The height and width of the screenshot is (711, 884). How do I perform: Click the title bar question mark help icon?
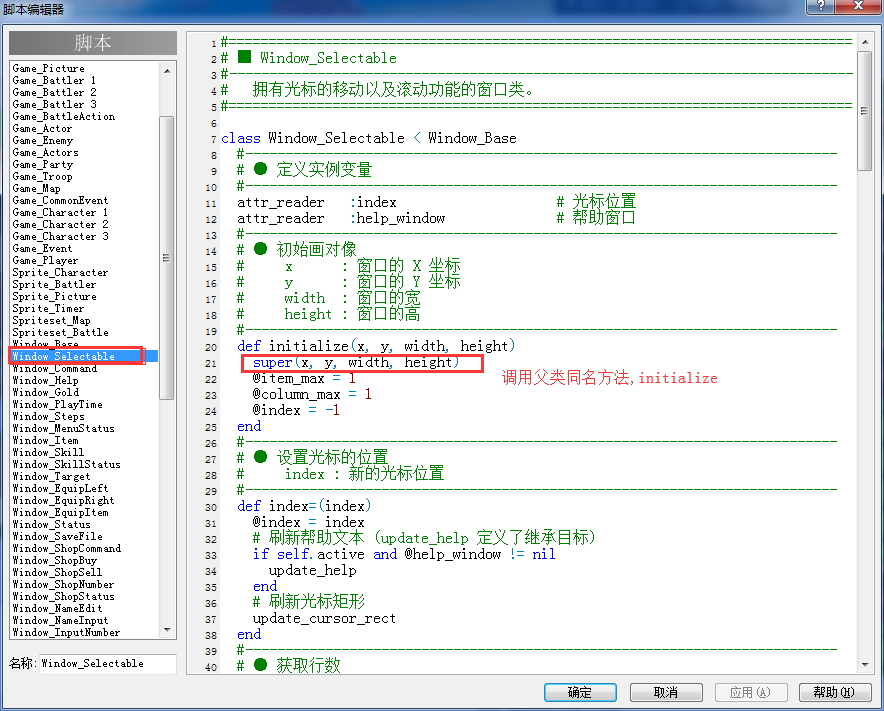point(821,6)
